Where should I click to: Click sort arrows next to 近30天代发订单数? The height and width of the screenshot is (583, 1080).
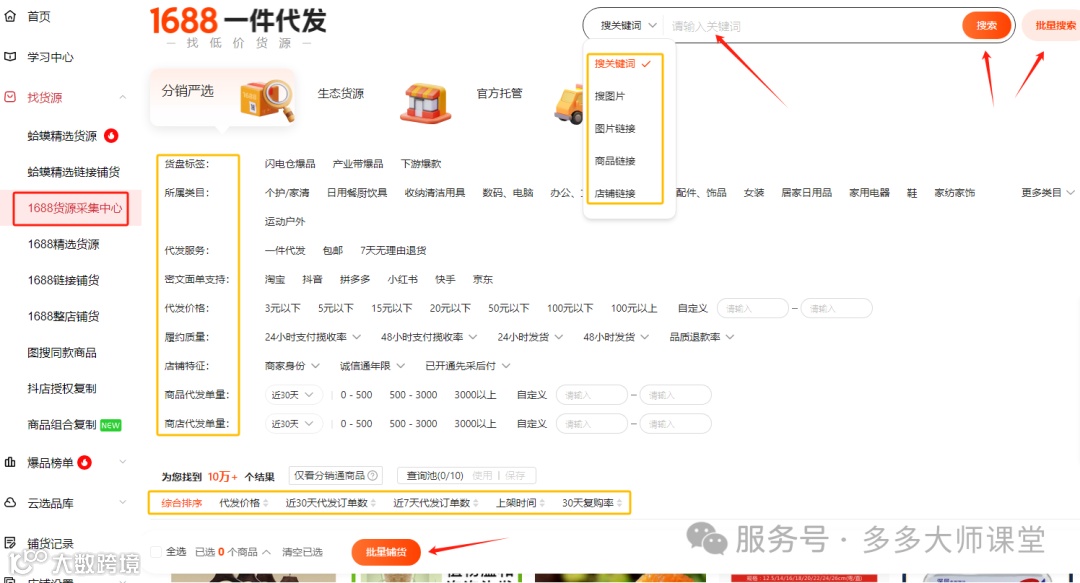pyautogui.click(x=373, y=503)
